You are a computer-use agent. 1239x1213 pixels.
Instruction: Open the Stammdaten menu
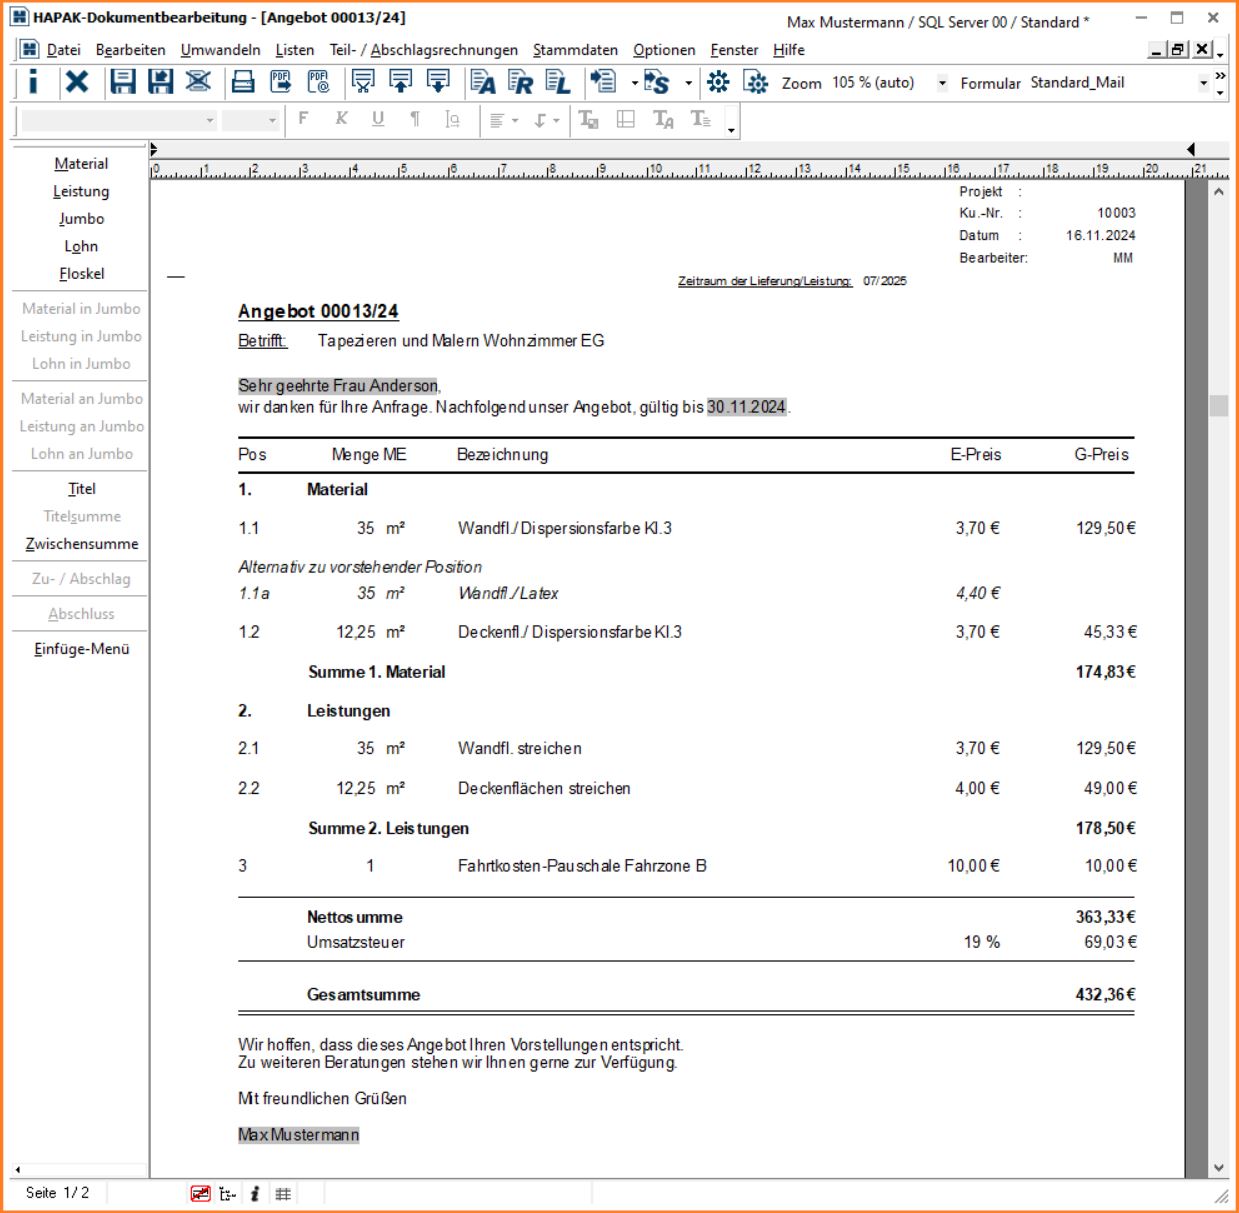(x=575, y=50)
